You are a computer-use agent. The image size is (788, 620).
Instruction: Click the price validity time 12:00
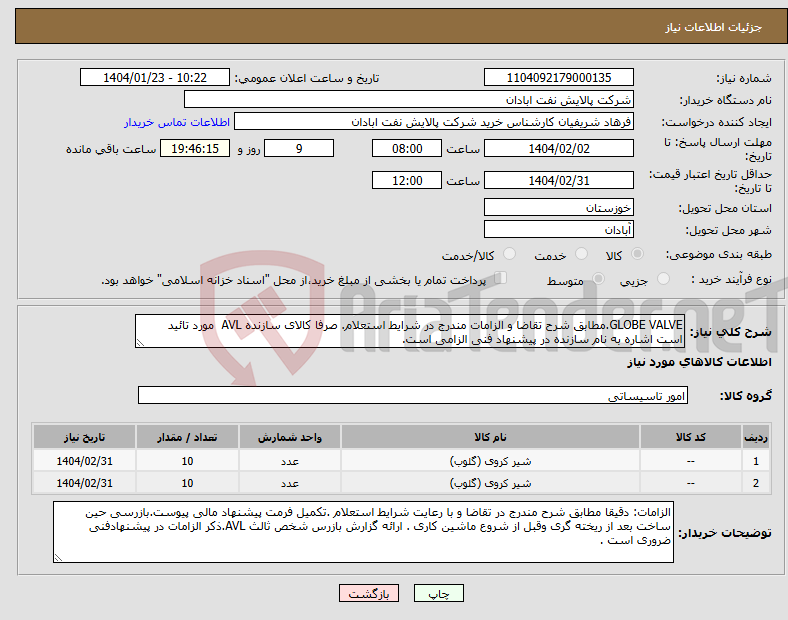click(x=407, y=180)
